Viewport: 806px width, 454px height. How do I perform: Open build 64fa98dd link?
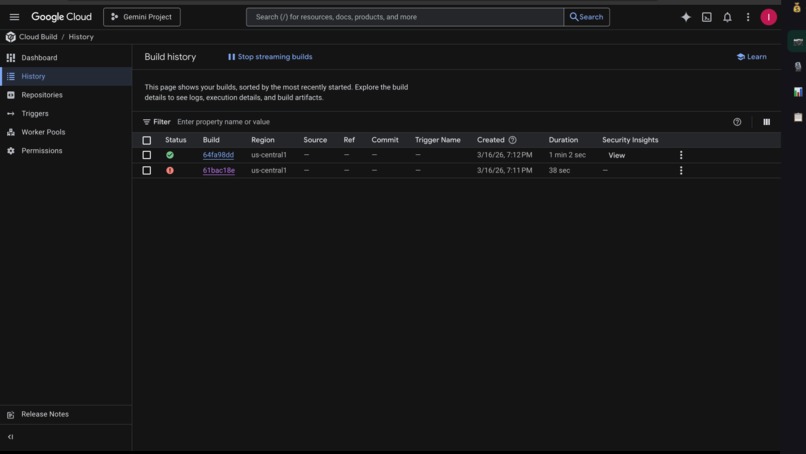tap(218, 155)
